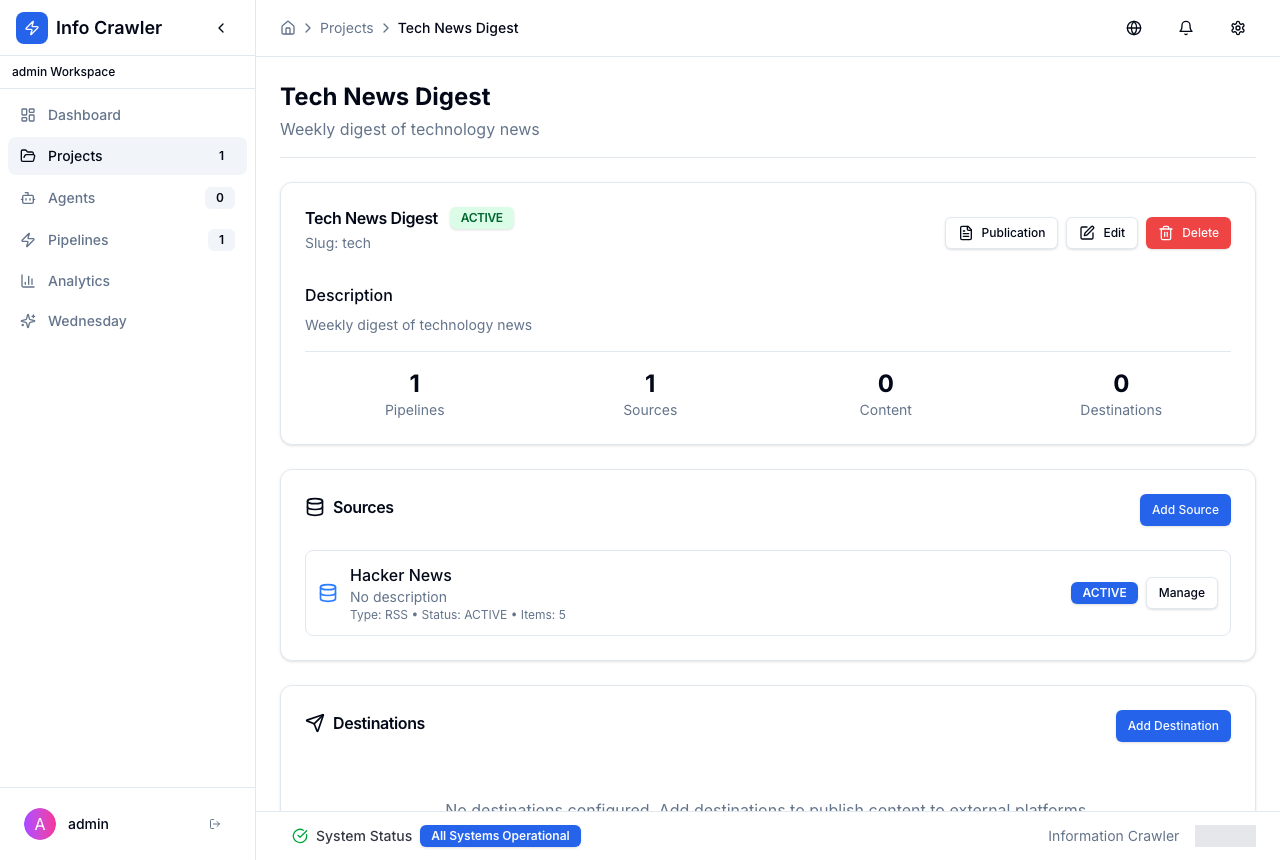This screenshot has height=860, width=1280.
Task: Click the Sources count stat
Action: tap(650, 394)
